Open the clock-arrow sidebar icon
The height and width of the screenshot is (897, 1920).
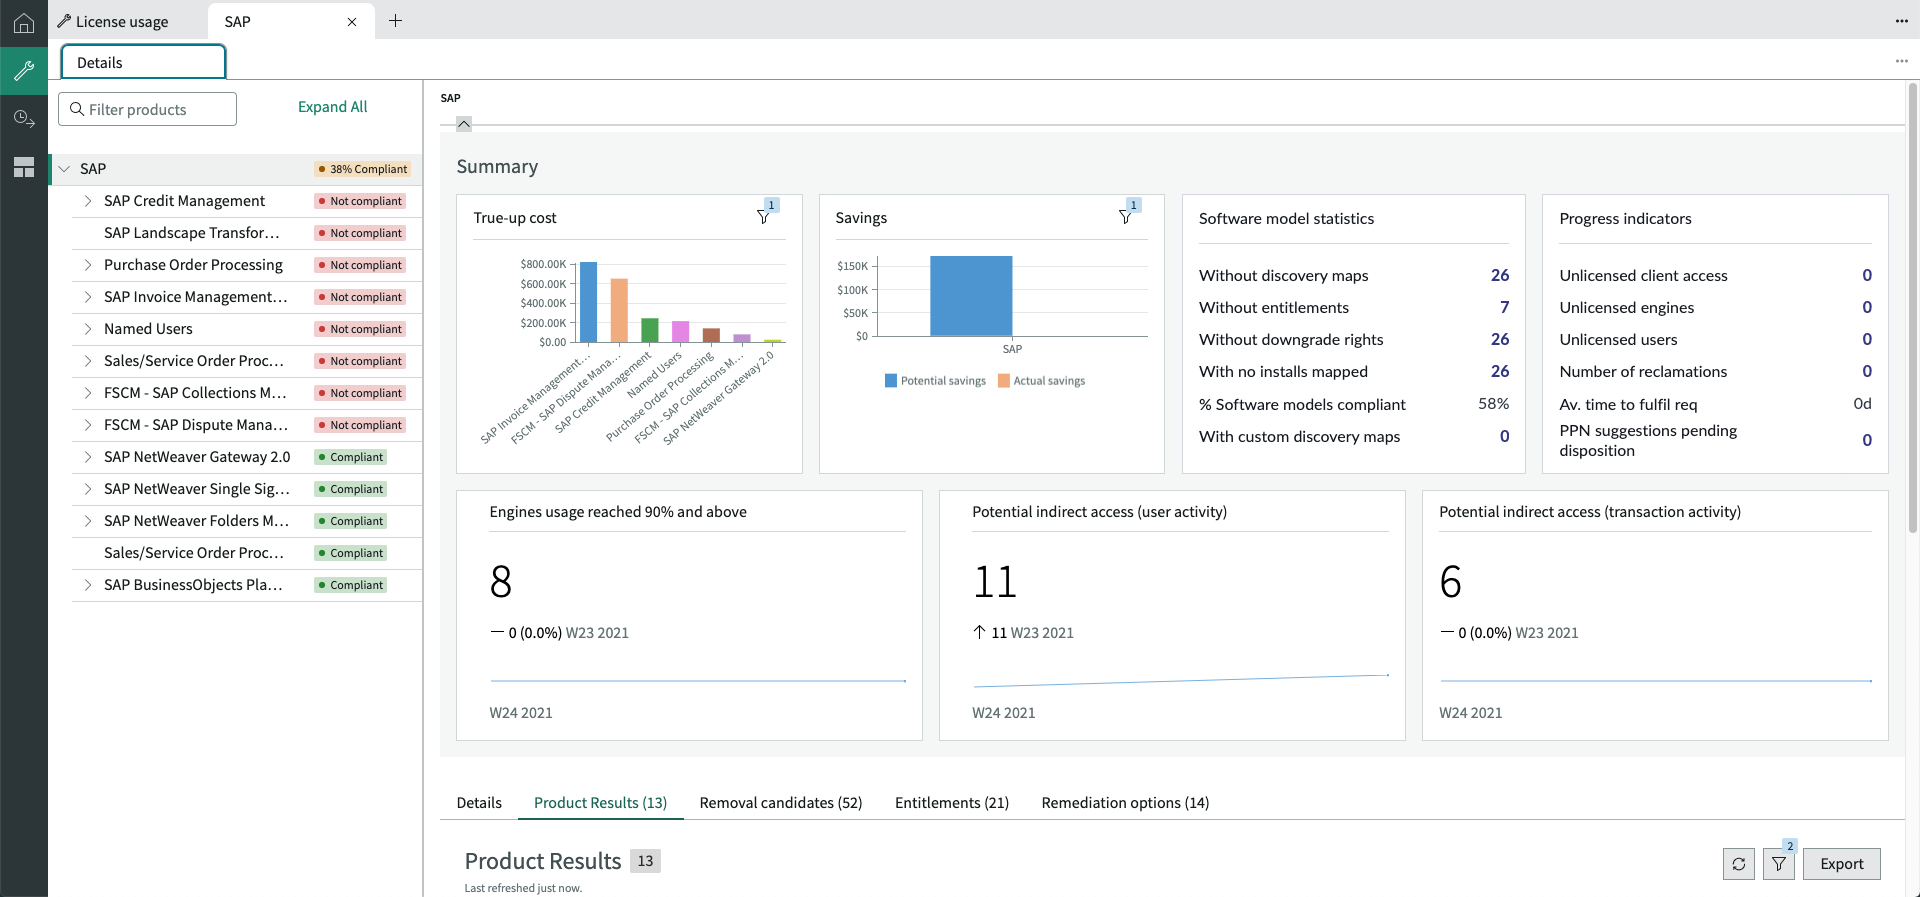(x=24, y=119)
